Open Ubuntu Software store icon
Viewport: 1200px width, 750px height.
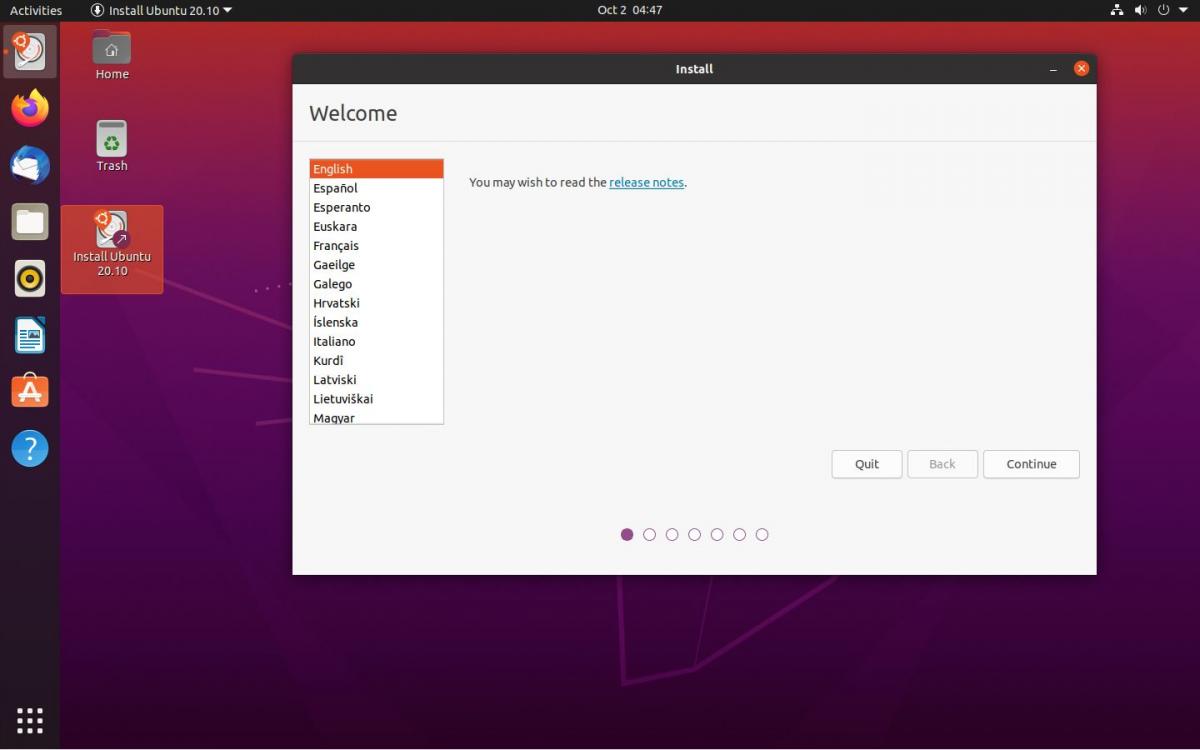tap(30, 391)
